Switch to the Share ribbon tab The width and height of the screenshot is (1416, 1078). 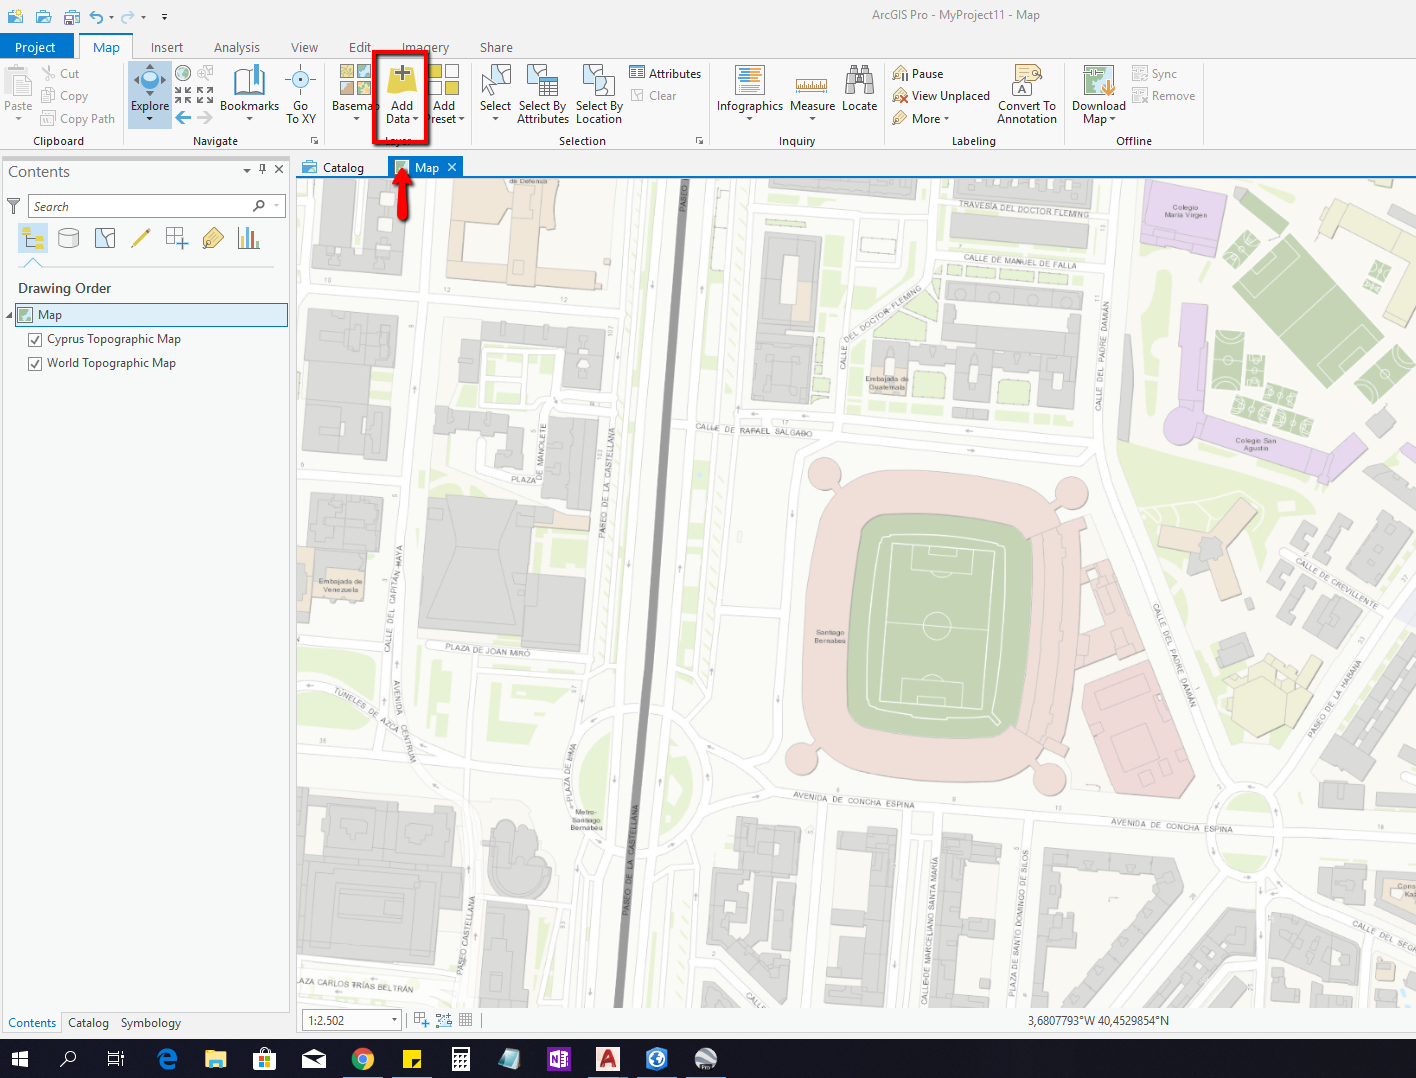coord(496,47)
